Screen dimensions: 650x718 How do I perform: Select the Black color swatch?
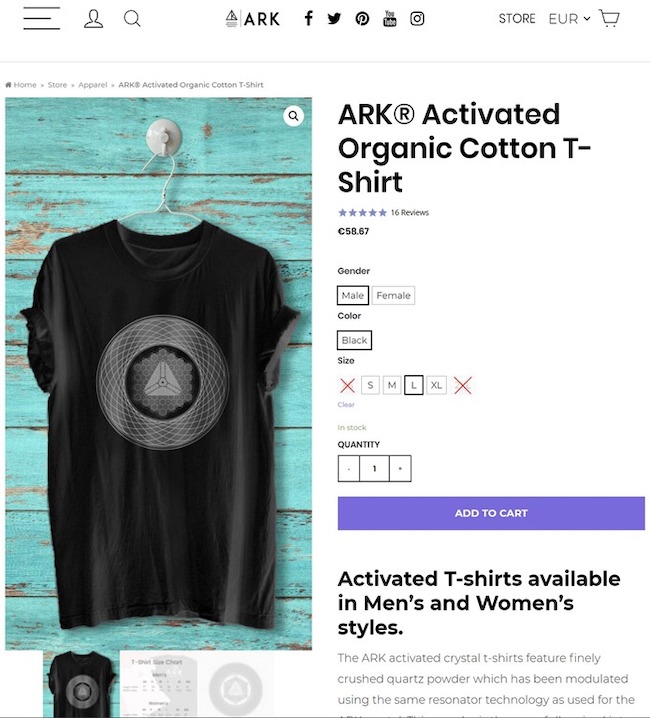coord(354,340)
